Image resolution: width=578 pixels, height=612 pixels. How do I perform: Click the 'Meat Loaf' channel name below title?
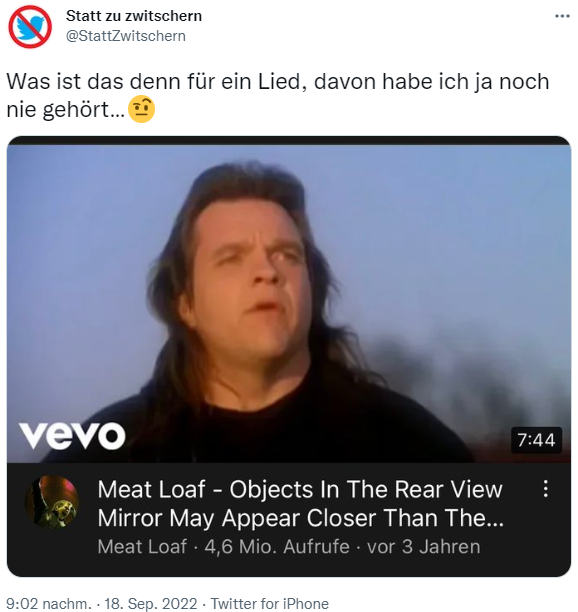(142, 546)
